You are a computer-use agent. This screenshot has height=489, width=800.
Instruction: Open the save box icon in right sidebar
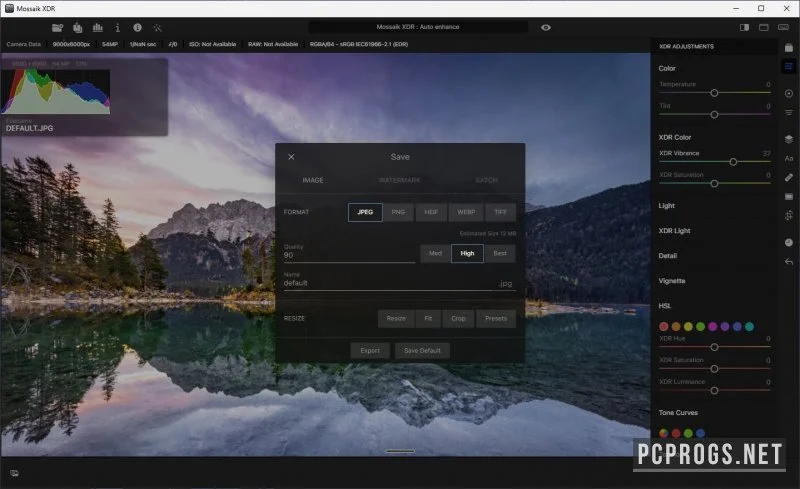pyautogui.click(x=789, y=47)
